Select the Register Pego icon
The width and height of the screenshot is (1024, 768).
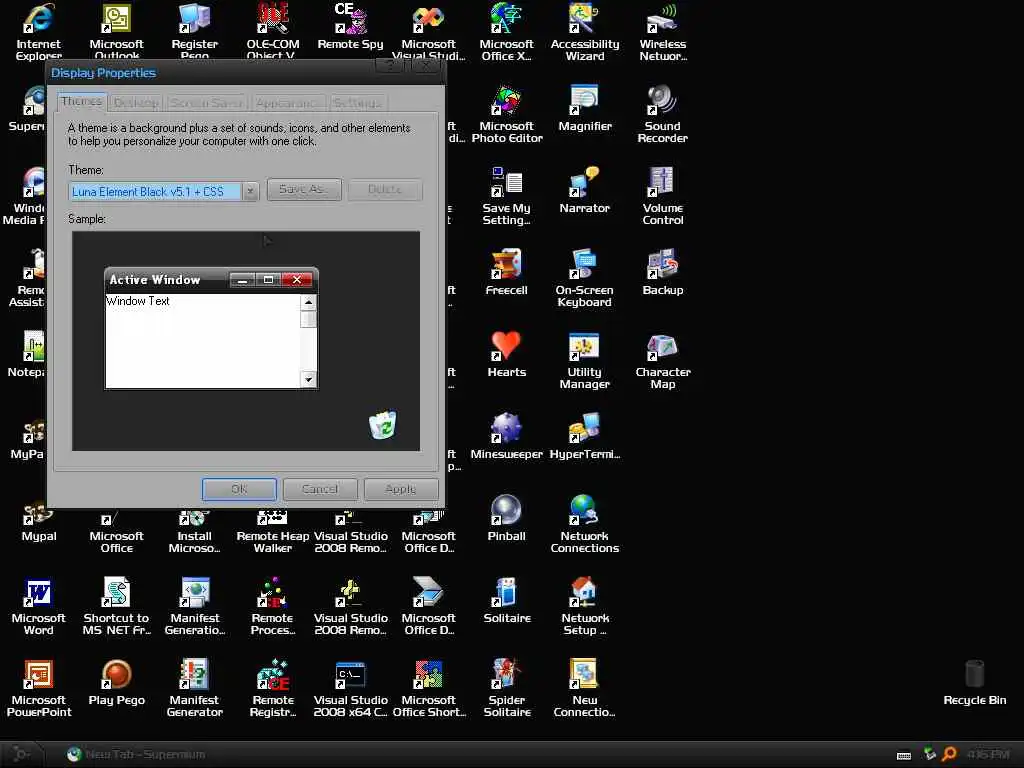click(x=195, y=31)
